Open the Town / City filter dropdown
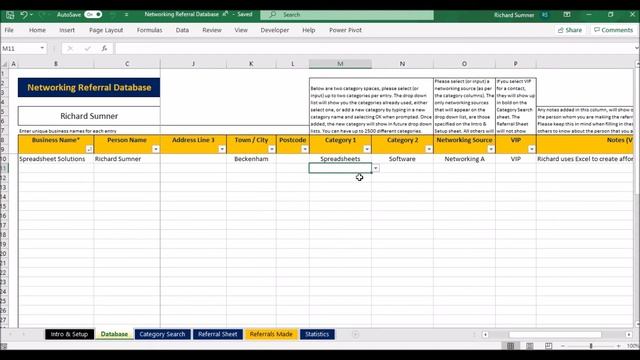640x360 pixels. click(271, 149)
